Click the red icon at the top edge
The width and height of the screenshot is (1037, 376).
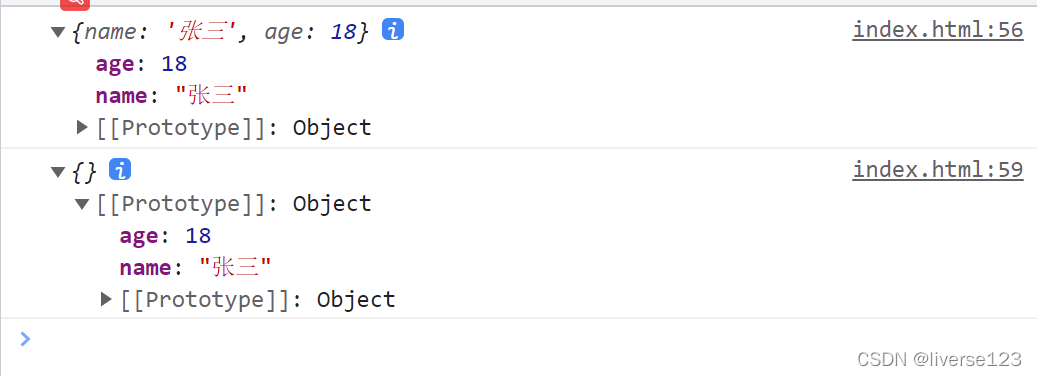click(x=75, y=4)
